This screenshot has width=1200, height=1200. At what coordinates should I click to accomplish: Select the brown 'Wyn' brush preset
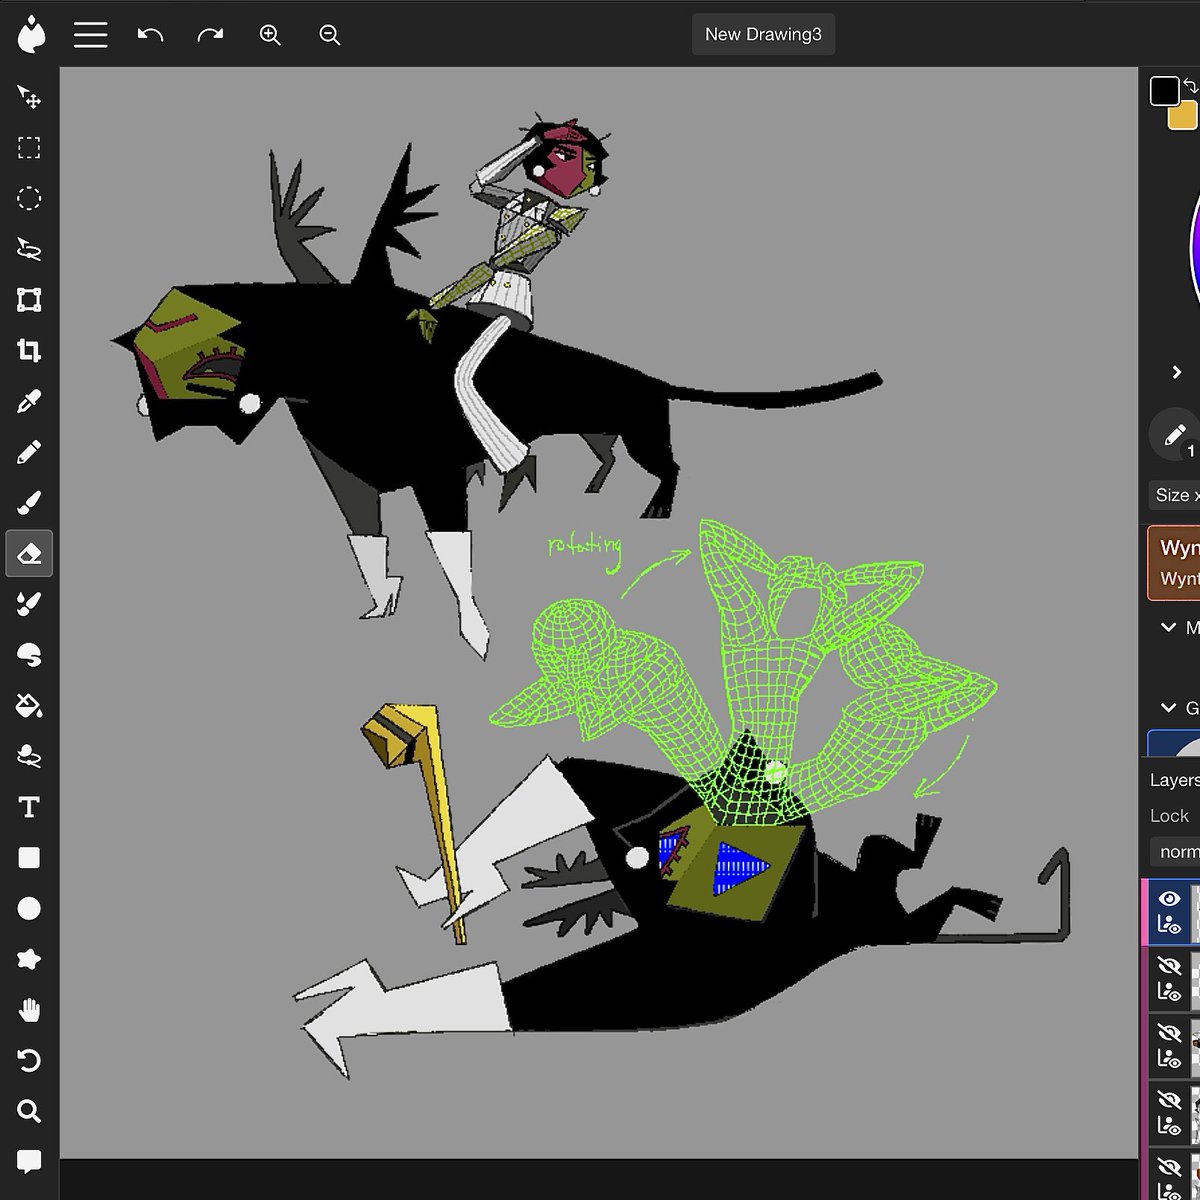[x=1174, y=563]
